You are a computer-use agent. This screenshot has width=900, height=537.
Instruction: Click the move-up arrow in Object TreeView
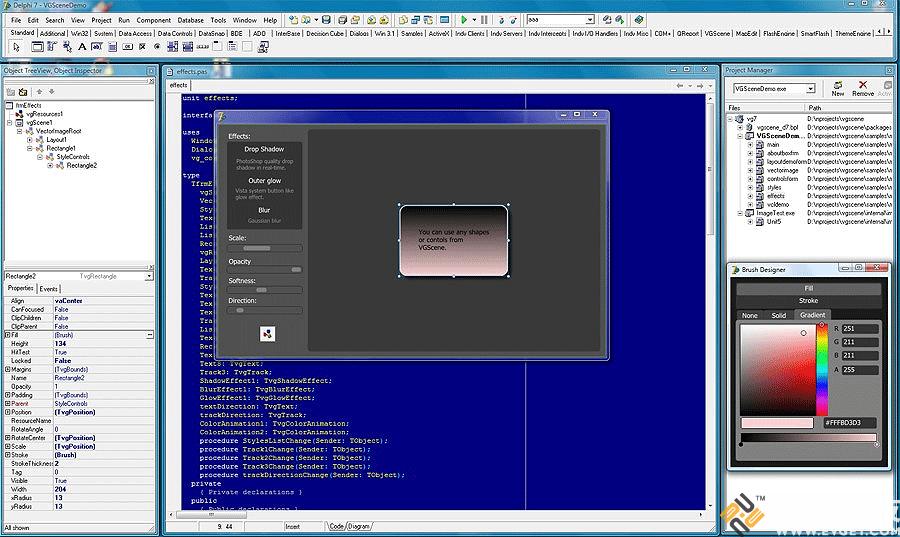coord(40,91)
